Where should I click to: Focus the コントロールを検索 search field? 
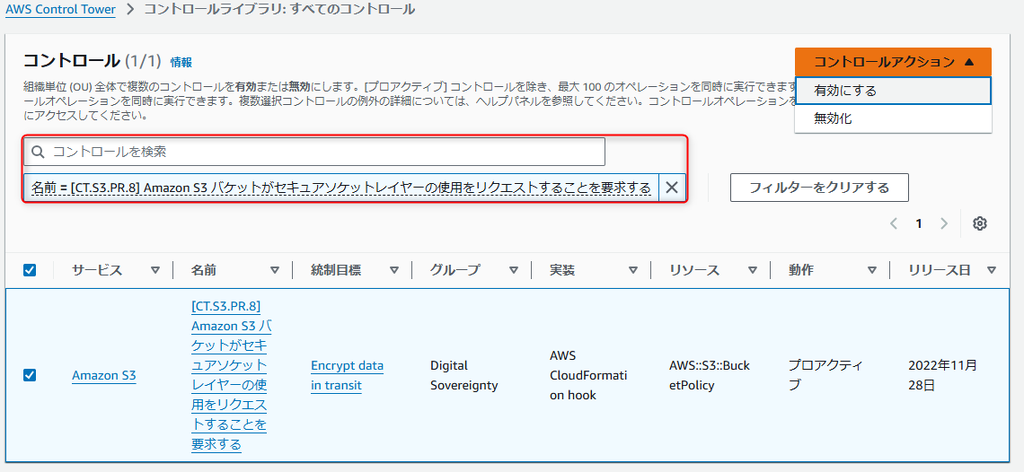pos(314,151)
